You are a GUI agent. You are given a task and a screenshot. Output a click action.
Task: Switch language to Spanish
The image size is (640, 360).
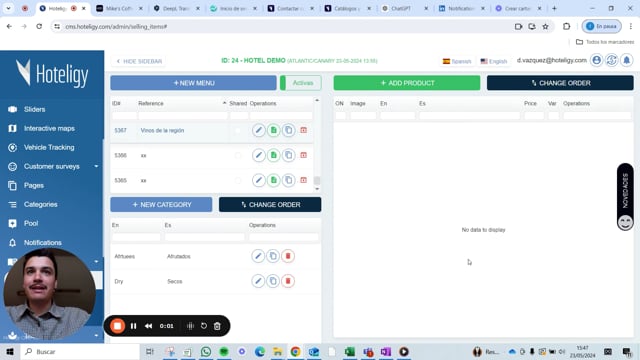(x=457, y=61)
